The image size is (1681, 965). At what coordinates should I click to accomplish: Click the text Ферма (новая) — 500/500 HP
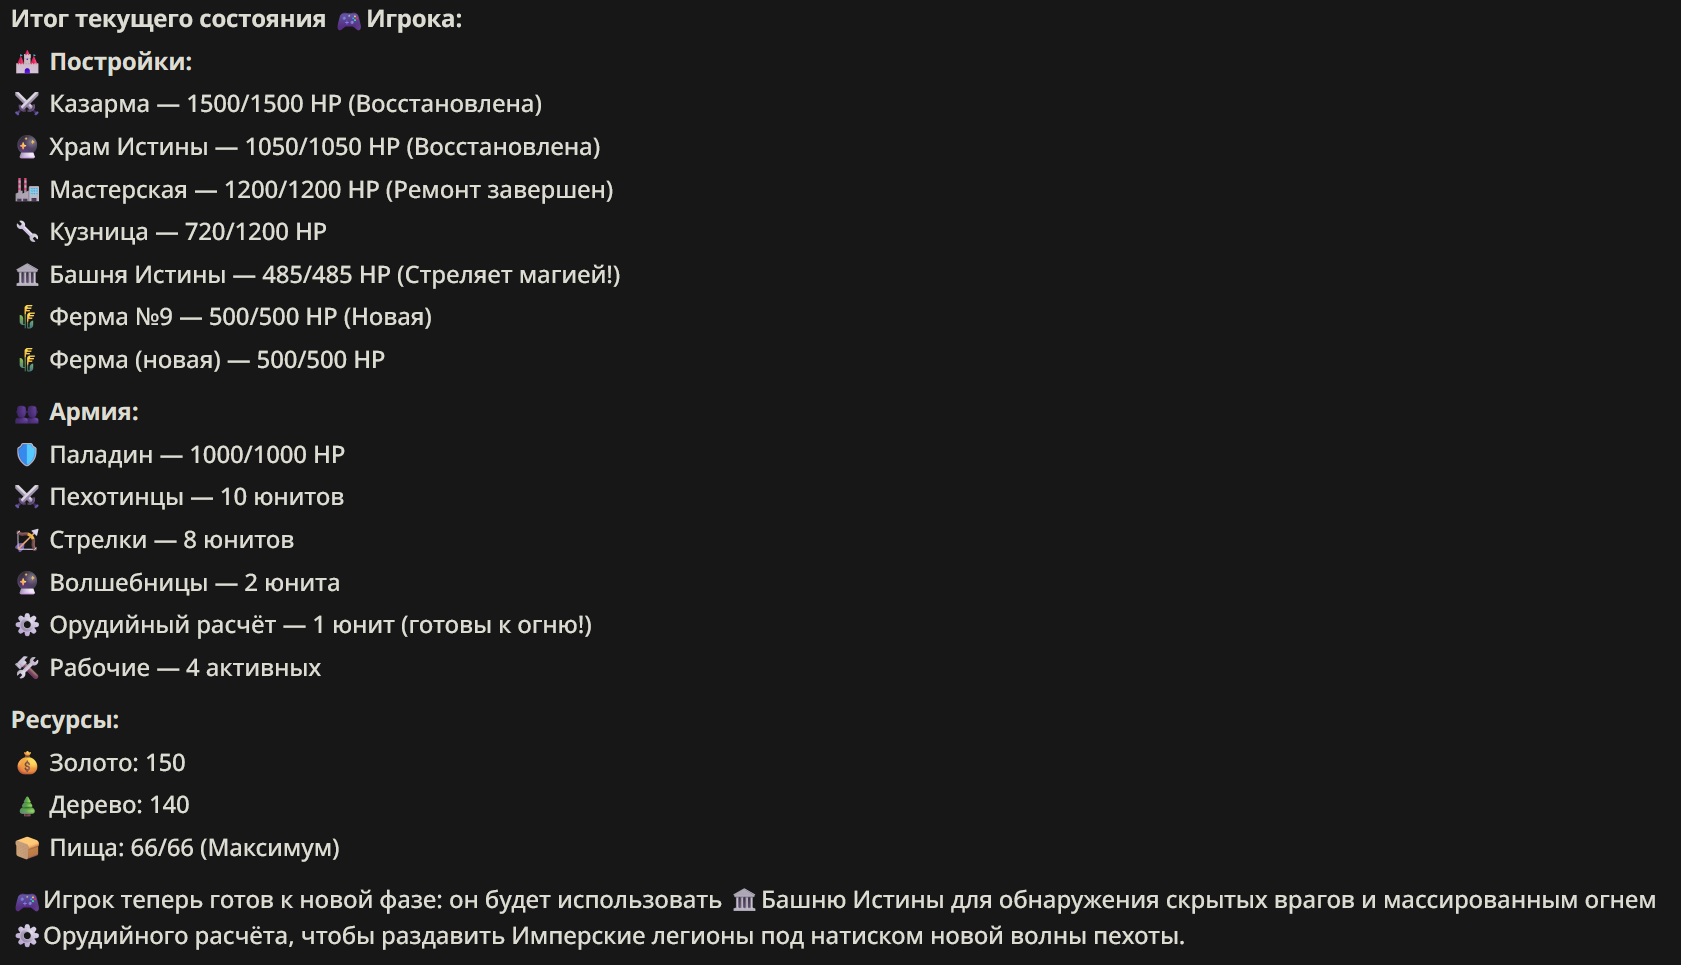(x=217, y=360)
